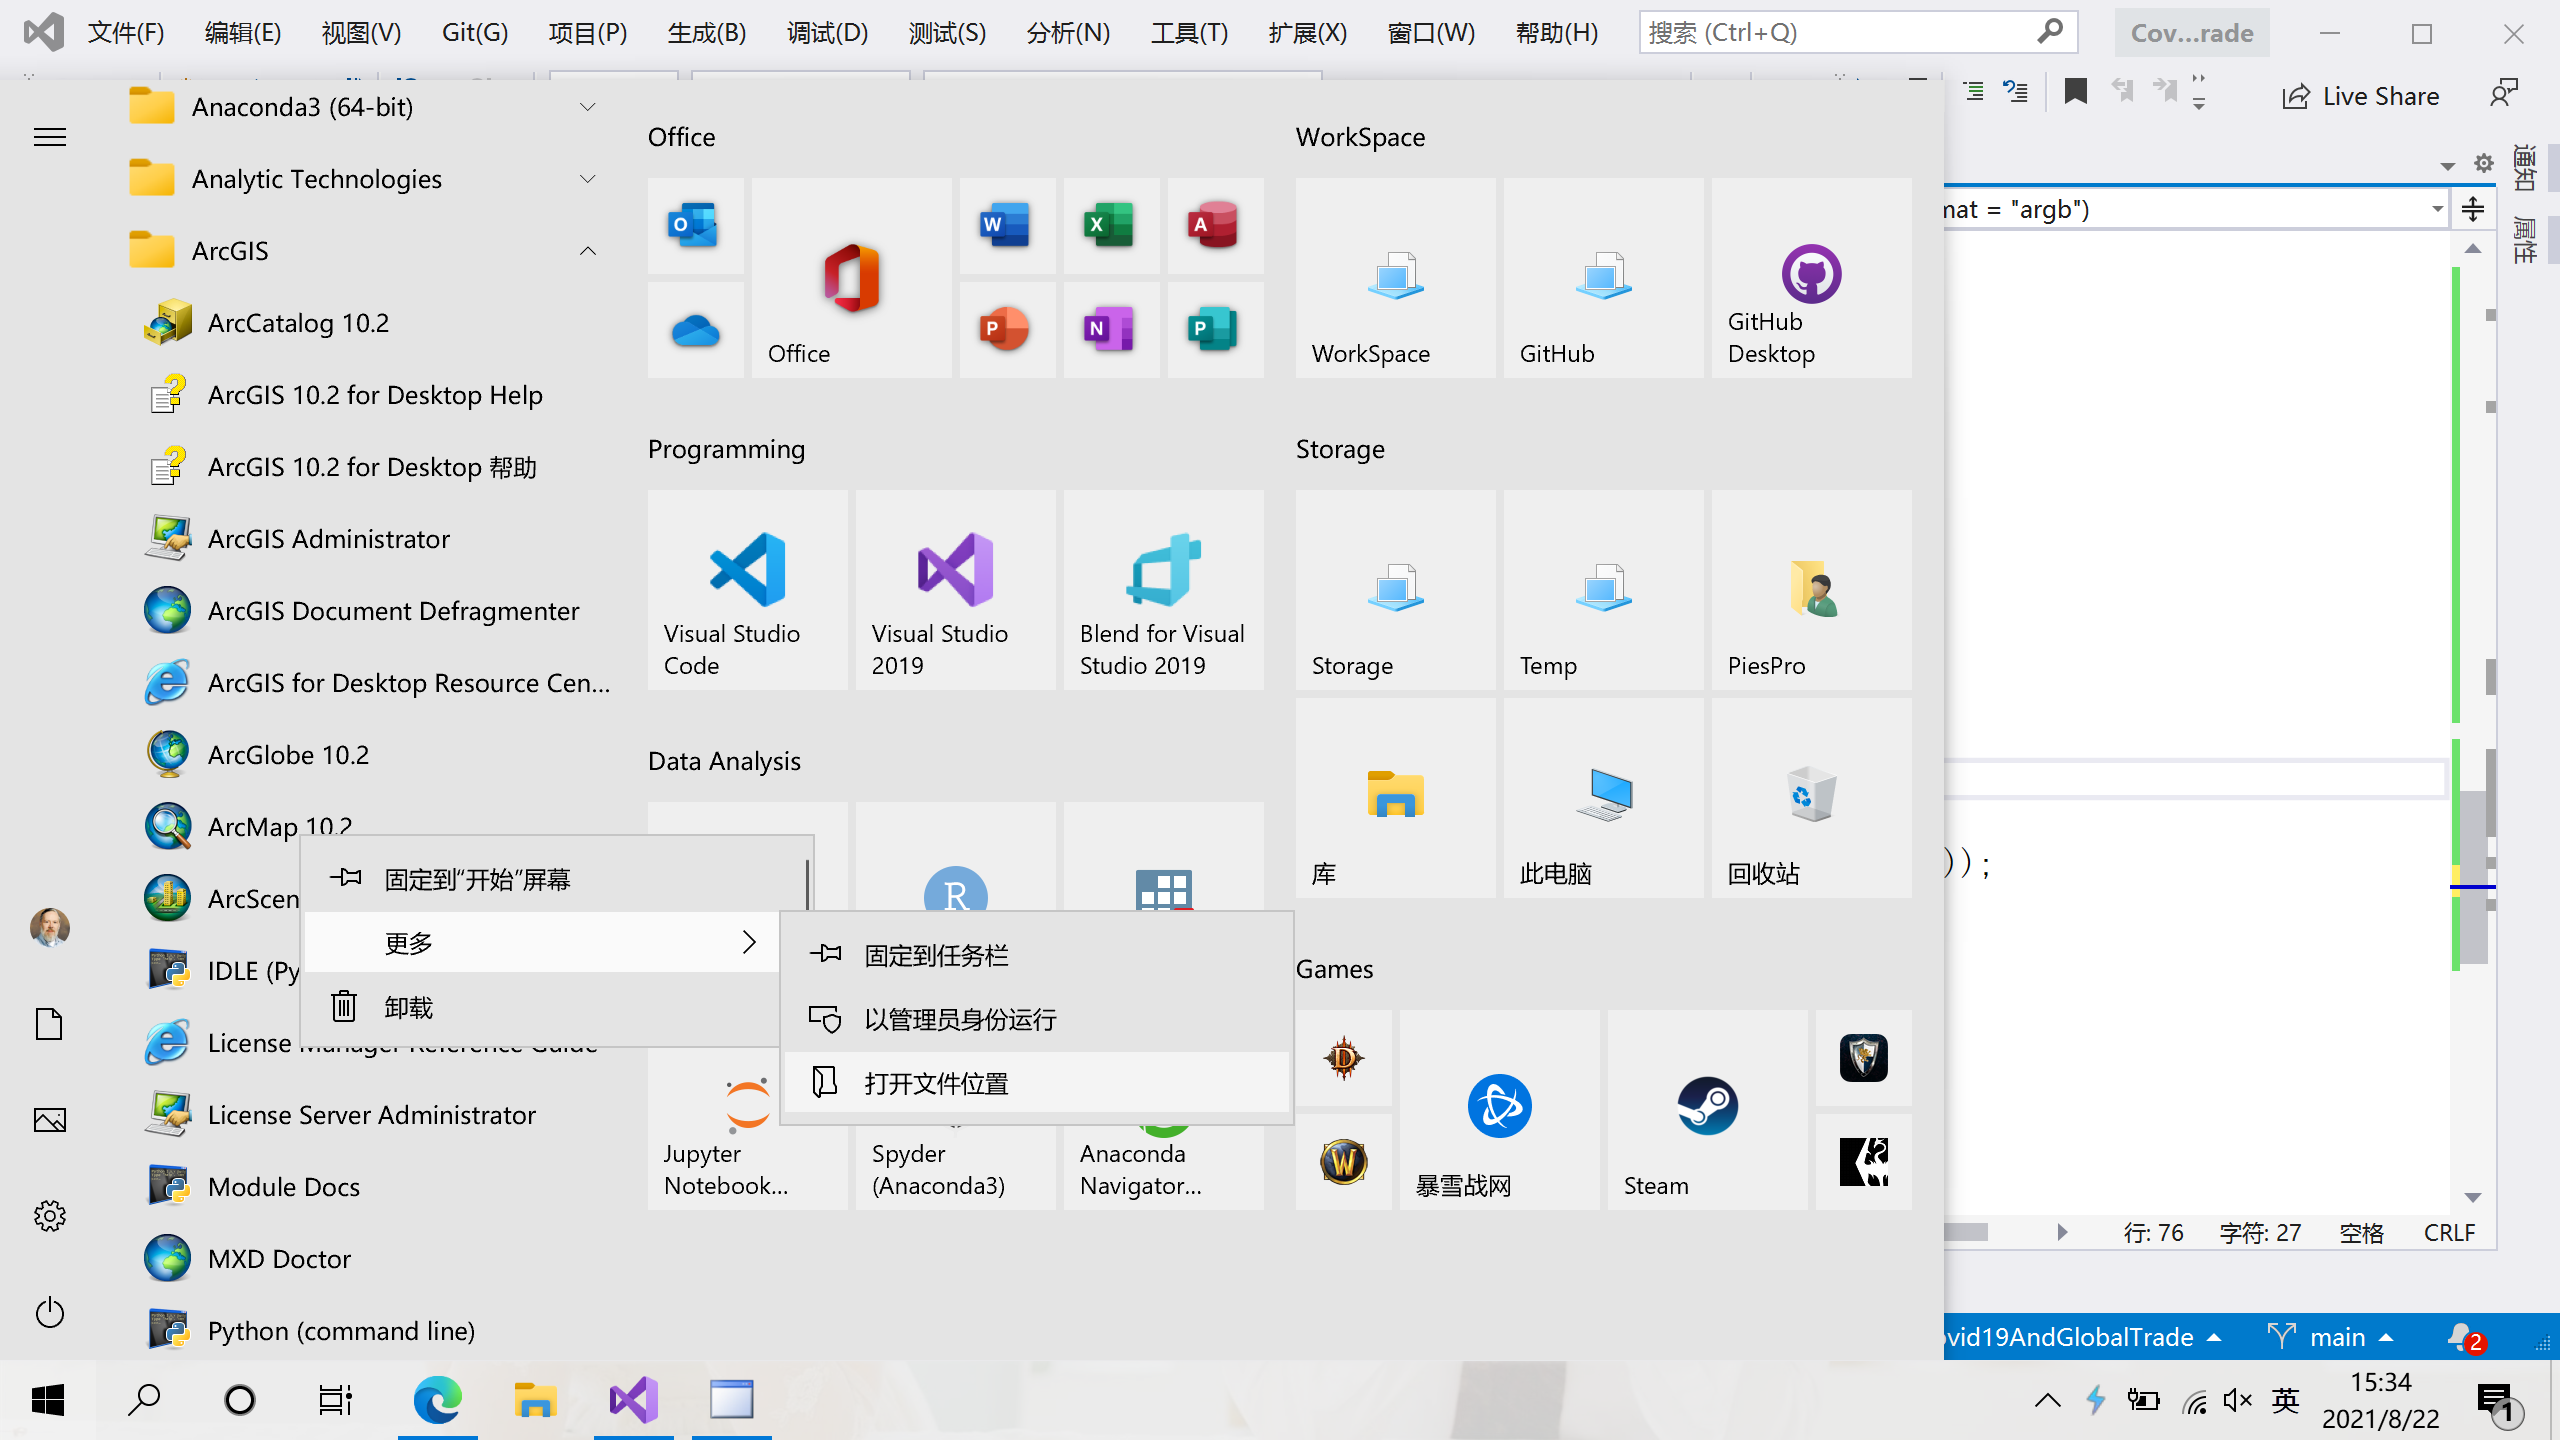
Task: Open the Recycle Bin tile 回收站
Action: coord(1811,798)
